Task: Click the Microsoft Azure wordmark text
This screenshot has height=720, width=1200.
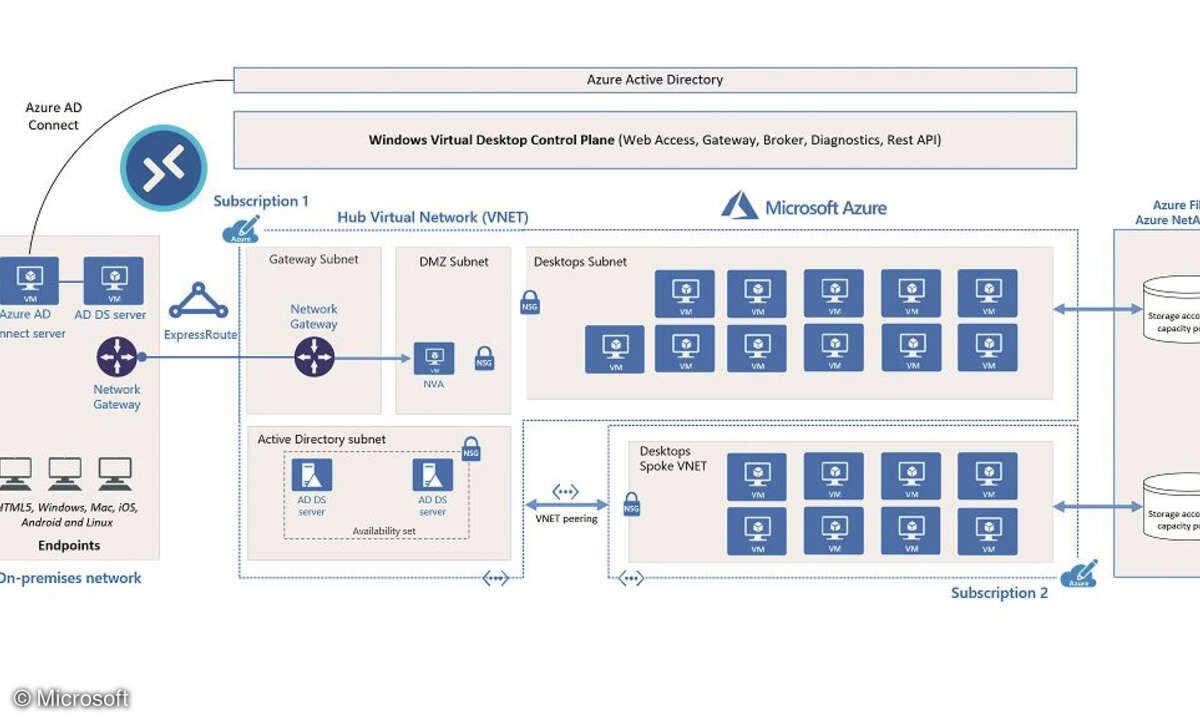Action: point(826,208)
